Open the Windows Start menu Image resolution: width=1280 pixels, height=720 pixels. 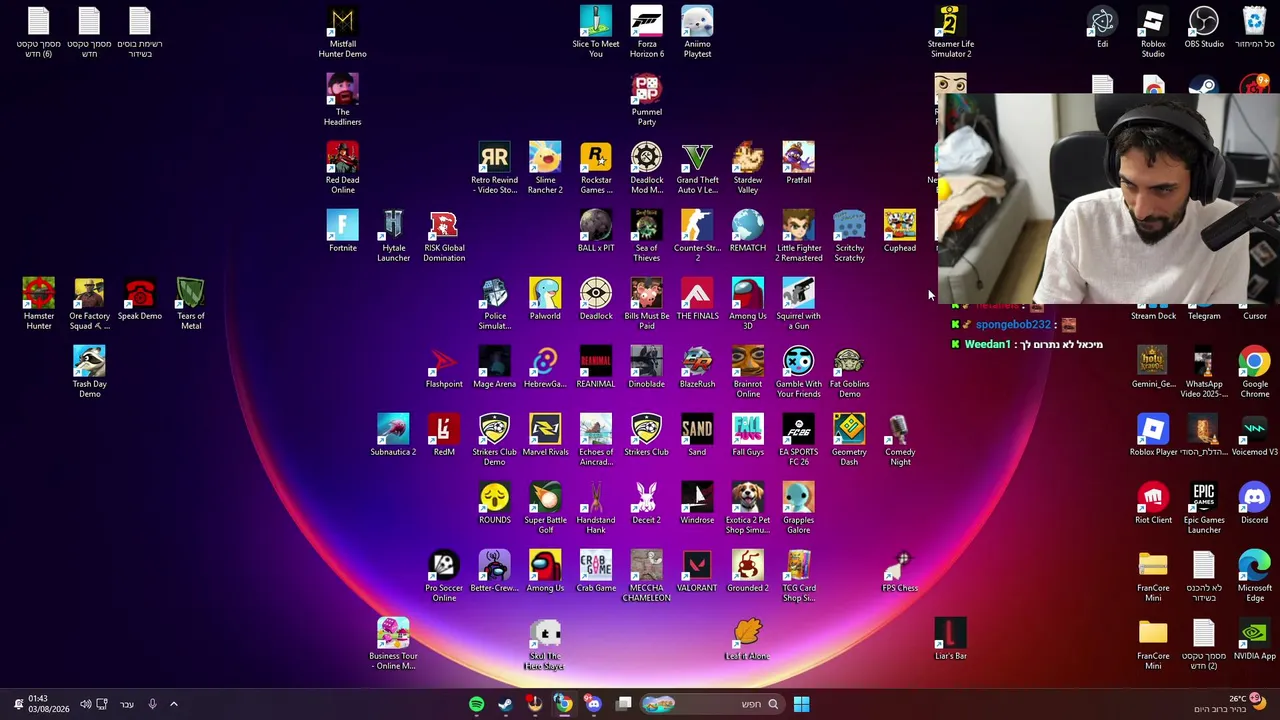pos(801,704)
